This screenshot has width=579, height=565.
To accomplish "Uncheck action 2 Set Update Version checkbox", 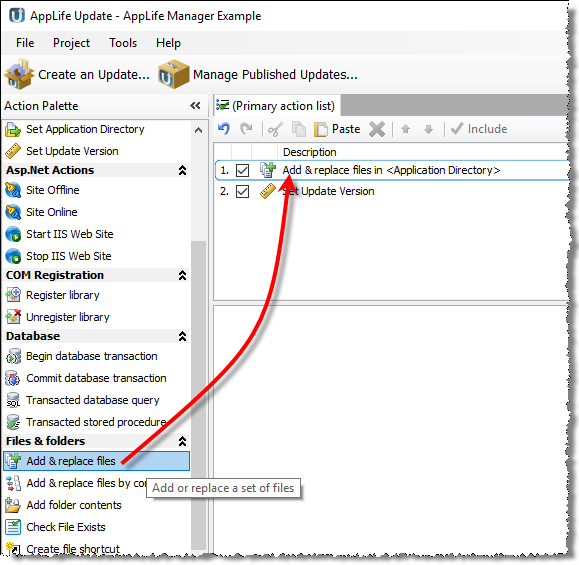I will pos(242,192).
